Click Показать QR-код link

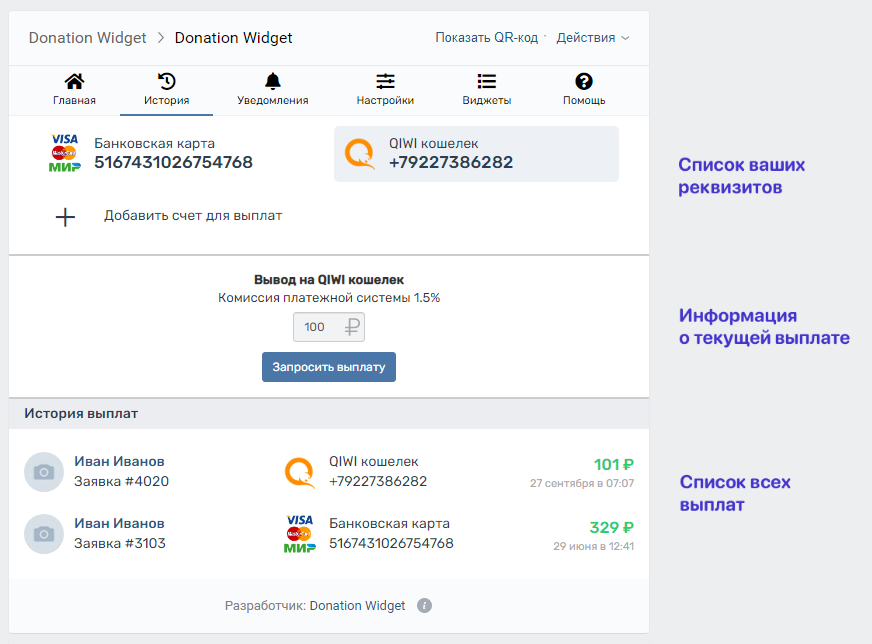coord(488,38)
